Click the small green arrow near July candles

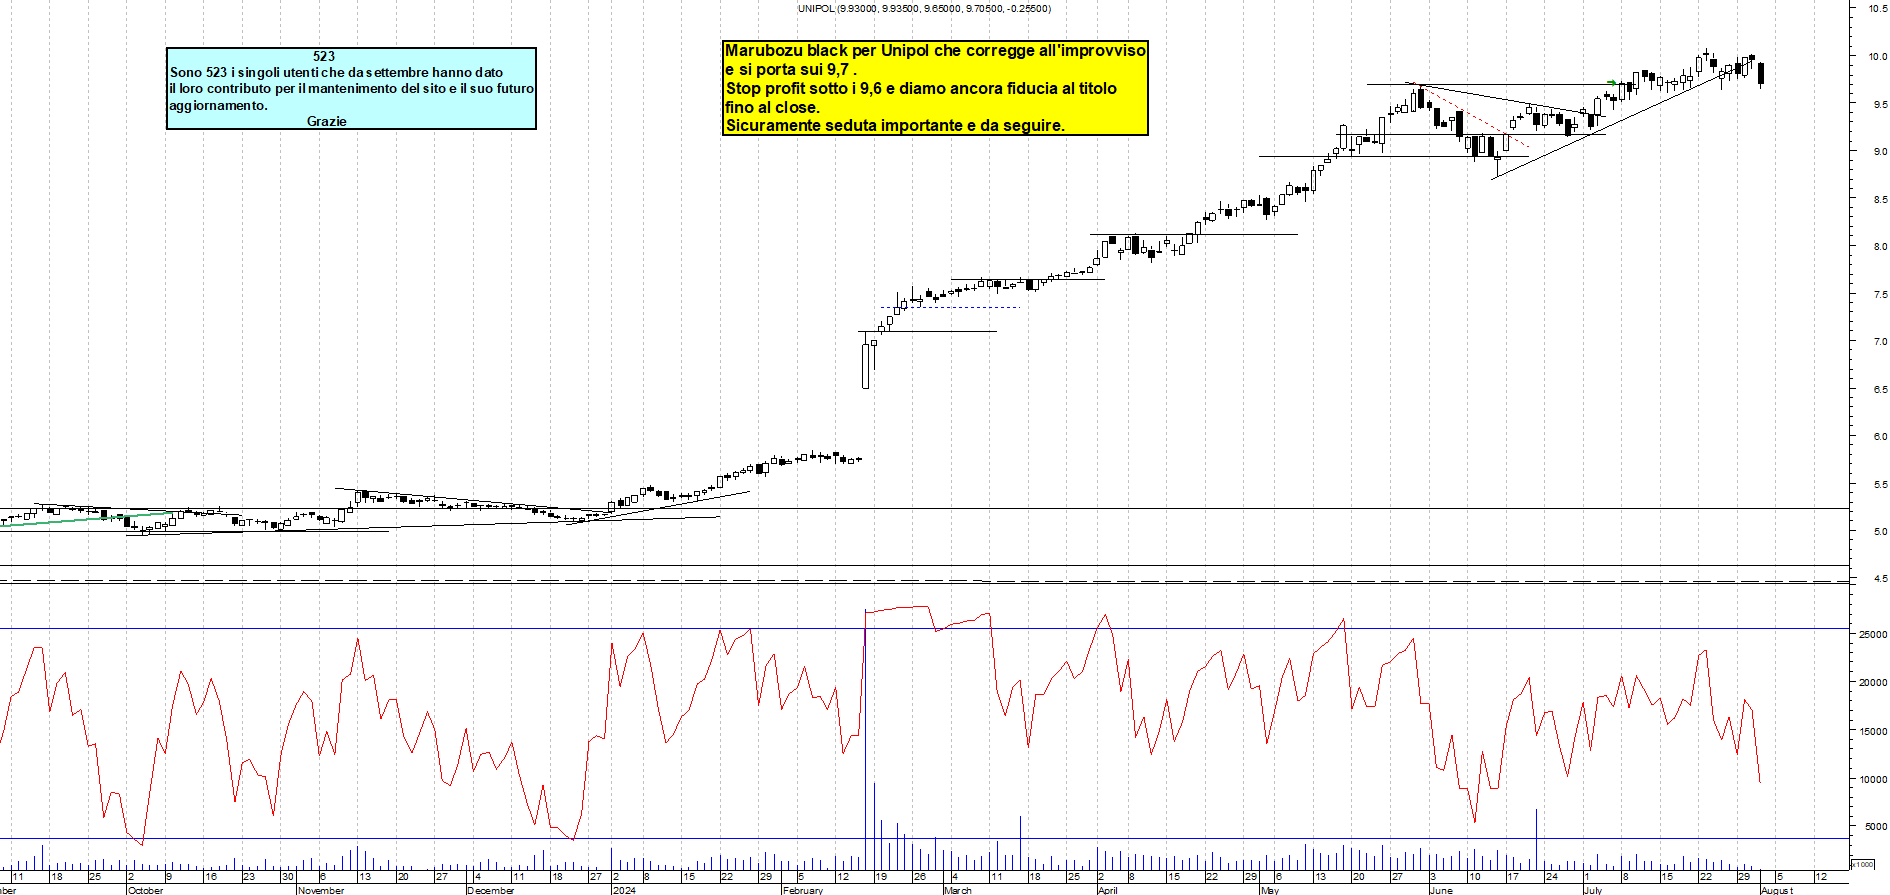pyautogui.click(x=1612, y=82)
